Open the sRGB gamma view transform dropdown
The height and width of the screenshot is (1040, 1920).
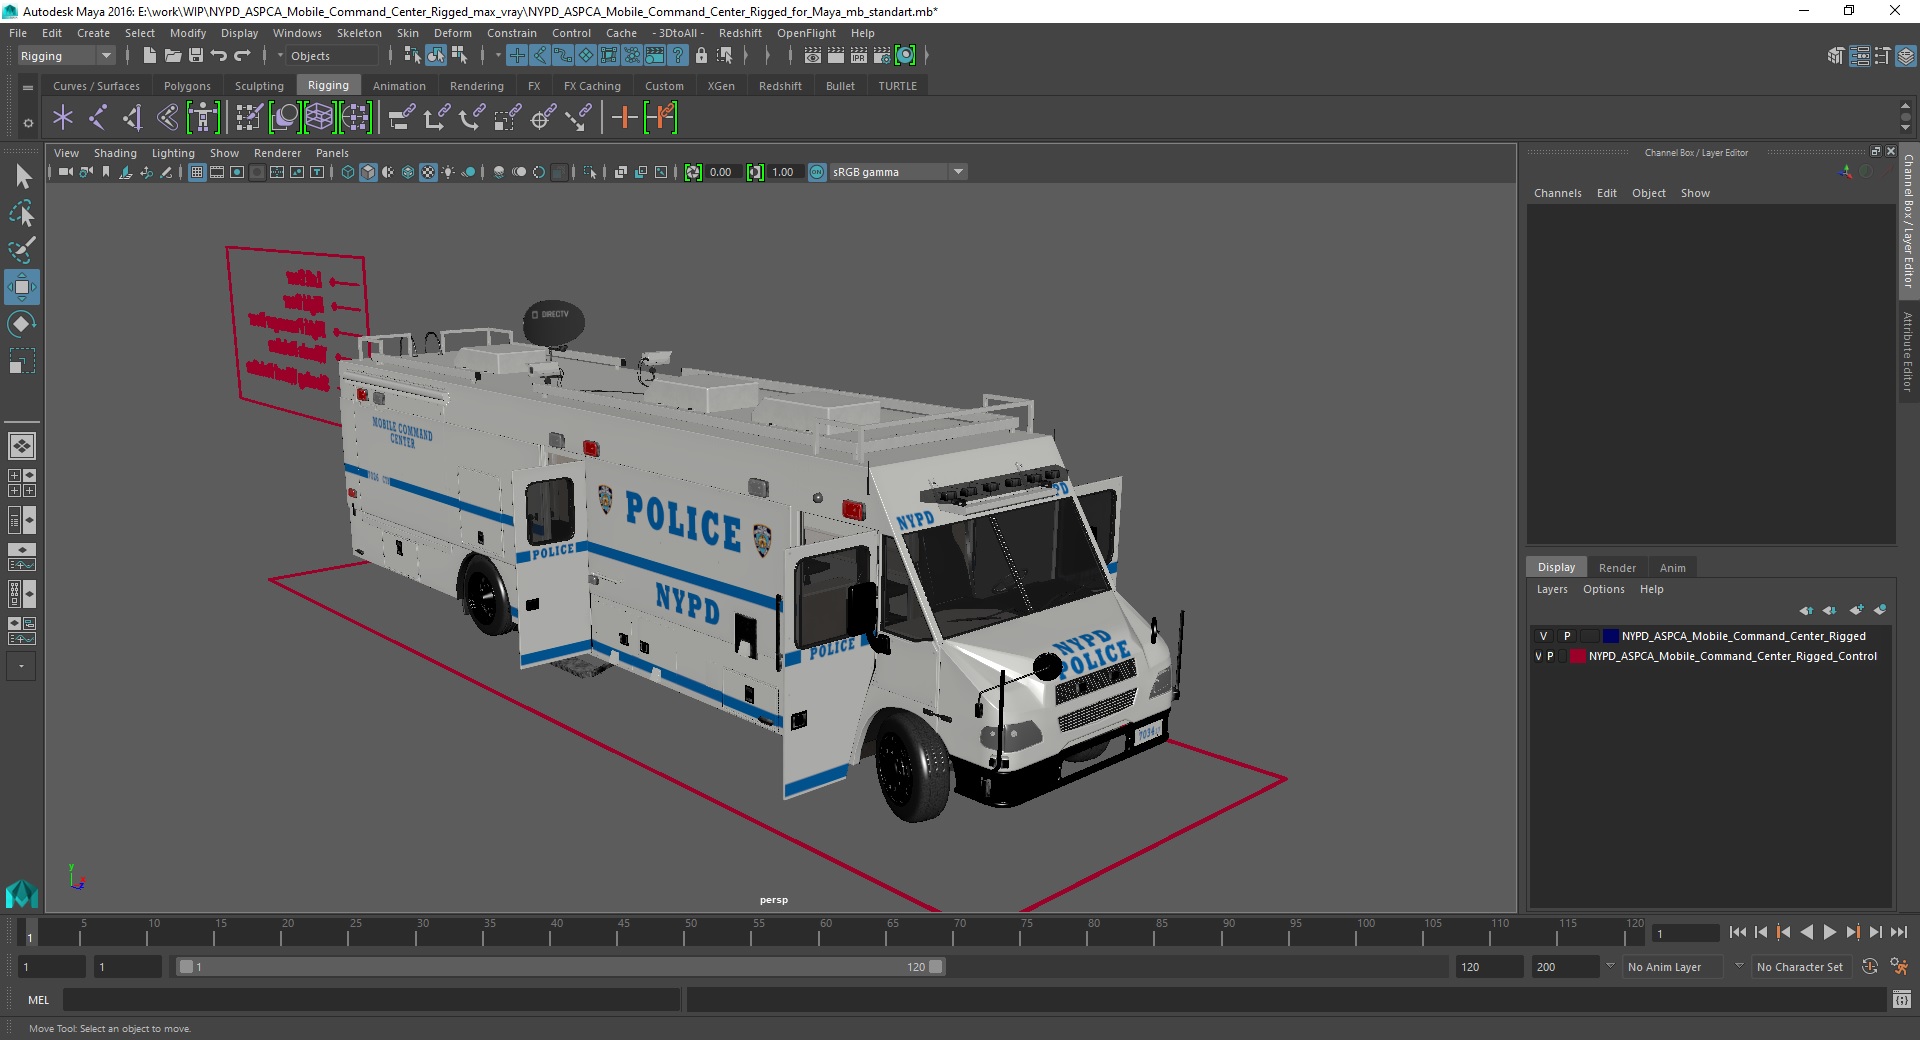(898, 172)
